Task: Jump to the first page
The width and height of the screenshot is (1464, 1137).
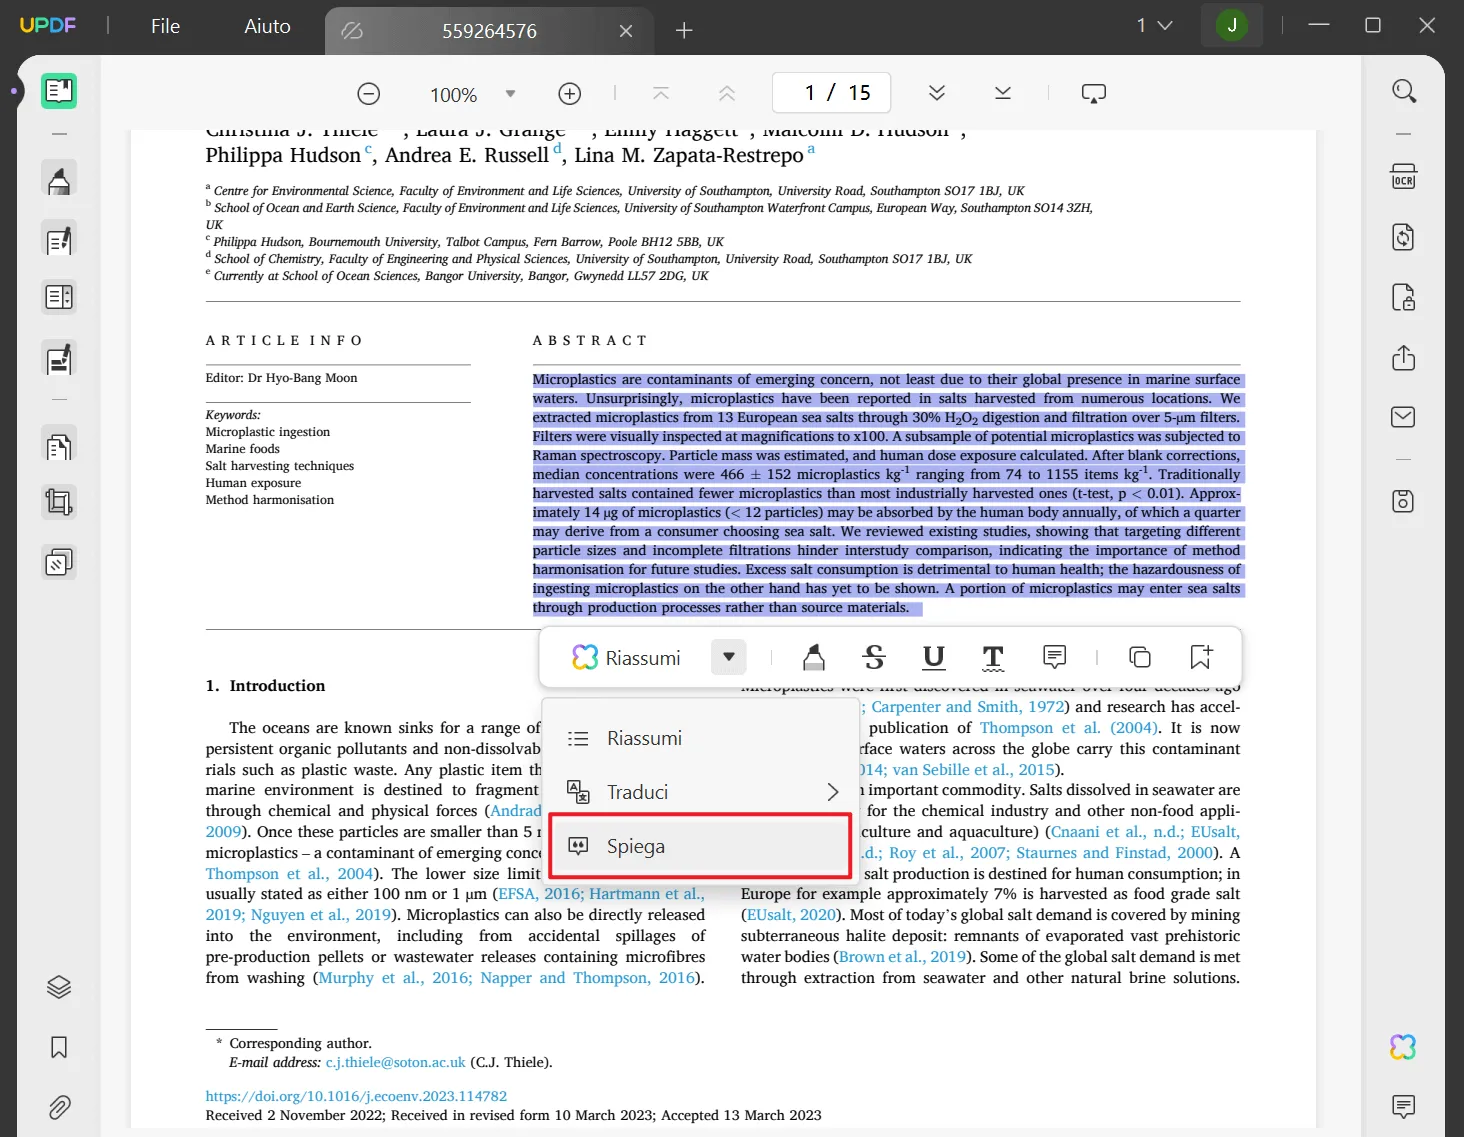Action: point(660,93)
